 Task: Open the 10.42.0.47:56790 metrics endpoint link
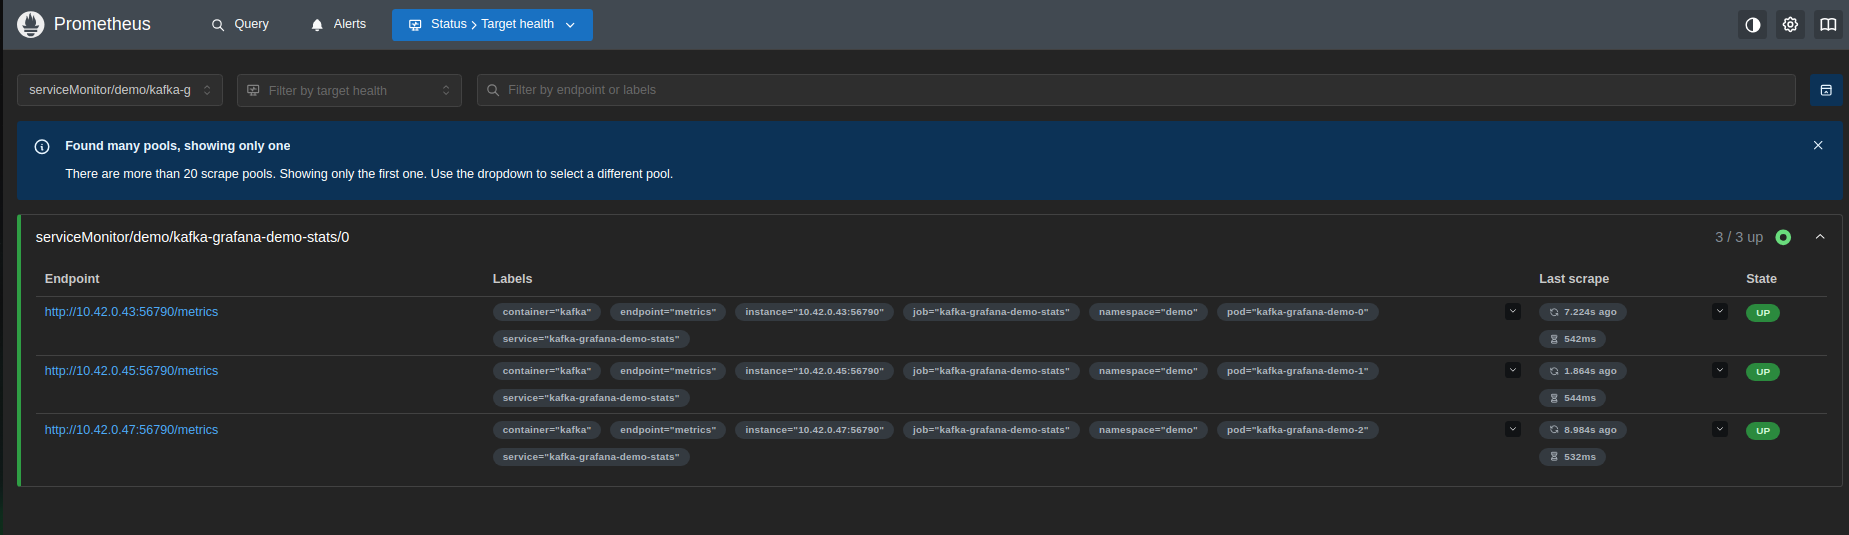(x=131, y=430)
